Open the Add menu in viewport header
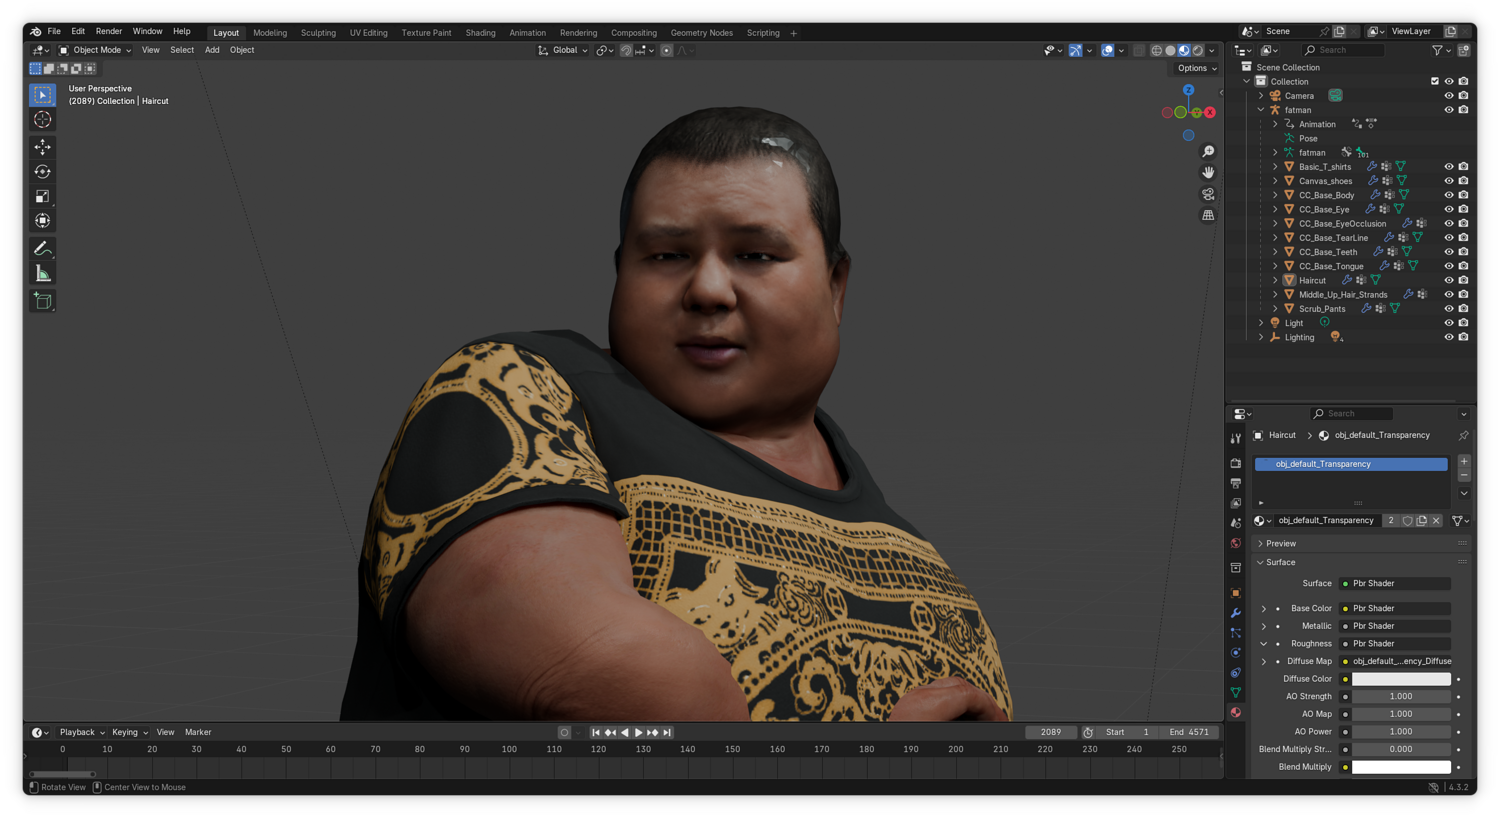Screen dimensions: 1500x818 tap(212, 50)
